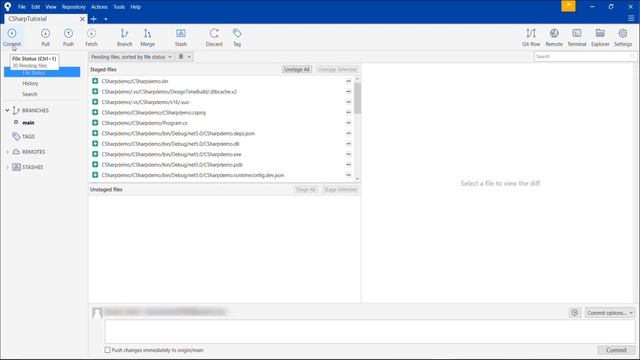Click the Search input field at top right
This screenshot has width=640, height=360.
[x=585, y=56]
